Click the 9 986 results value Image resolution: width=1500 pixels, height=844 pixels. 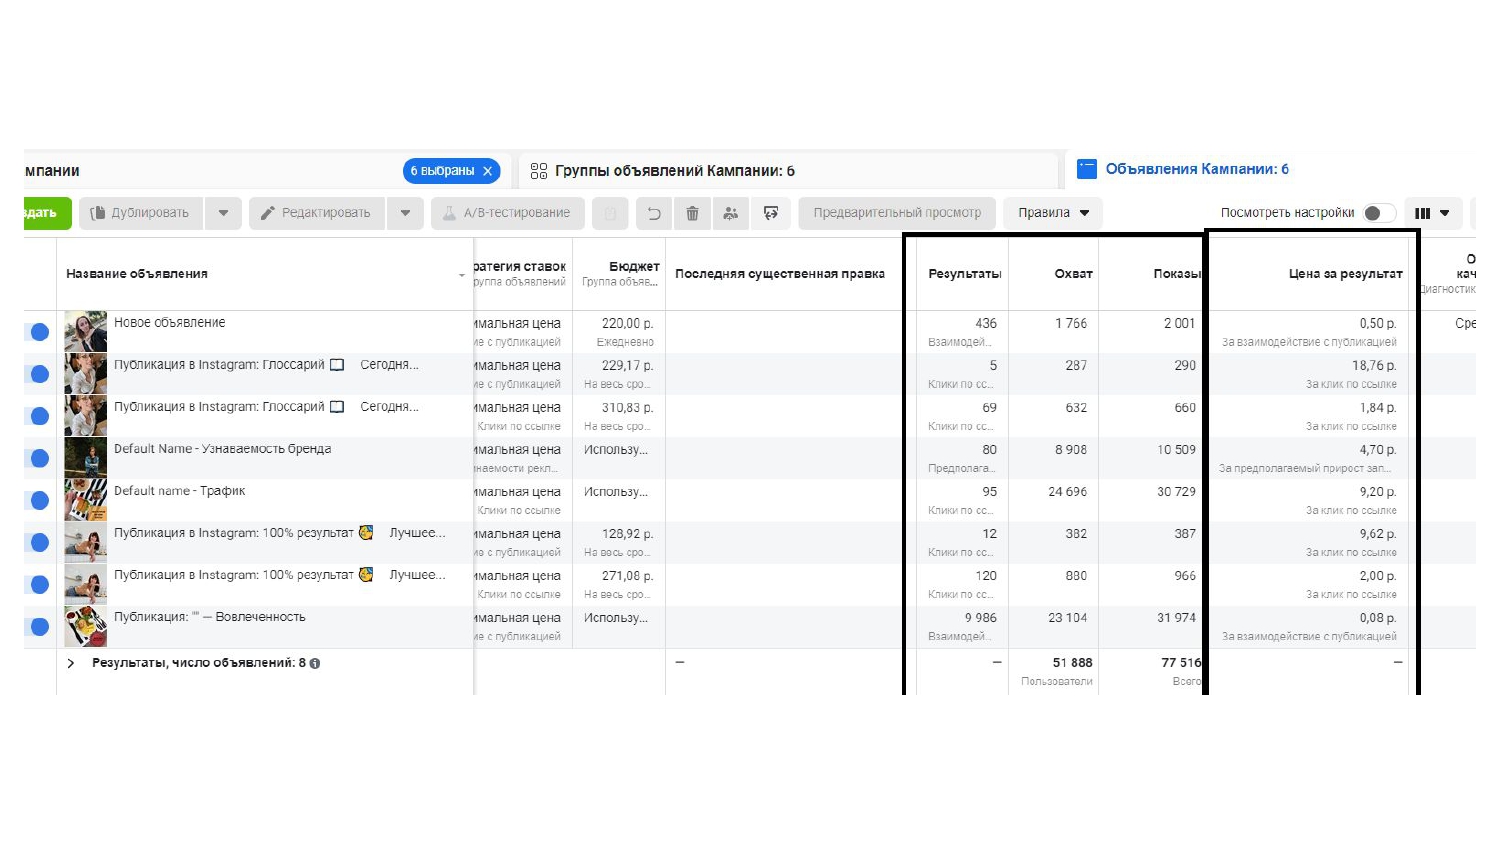[981, 618]
